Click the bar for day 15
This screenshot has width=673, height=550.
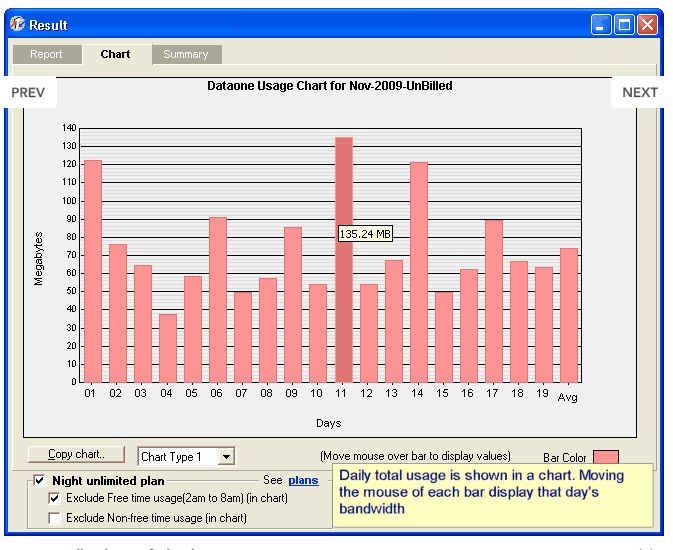coord(444,337)
